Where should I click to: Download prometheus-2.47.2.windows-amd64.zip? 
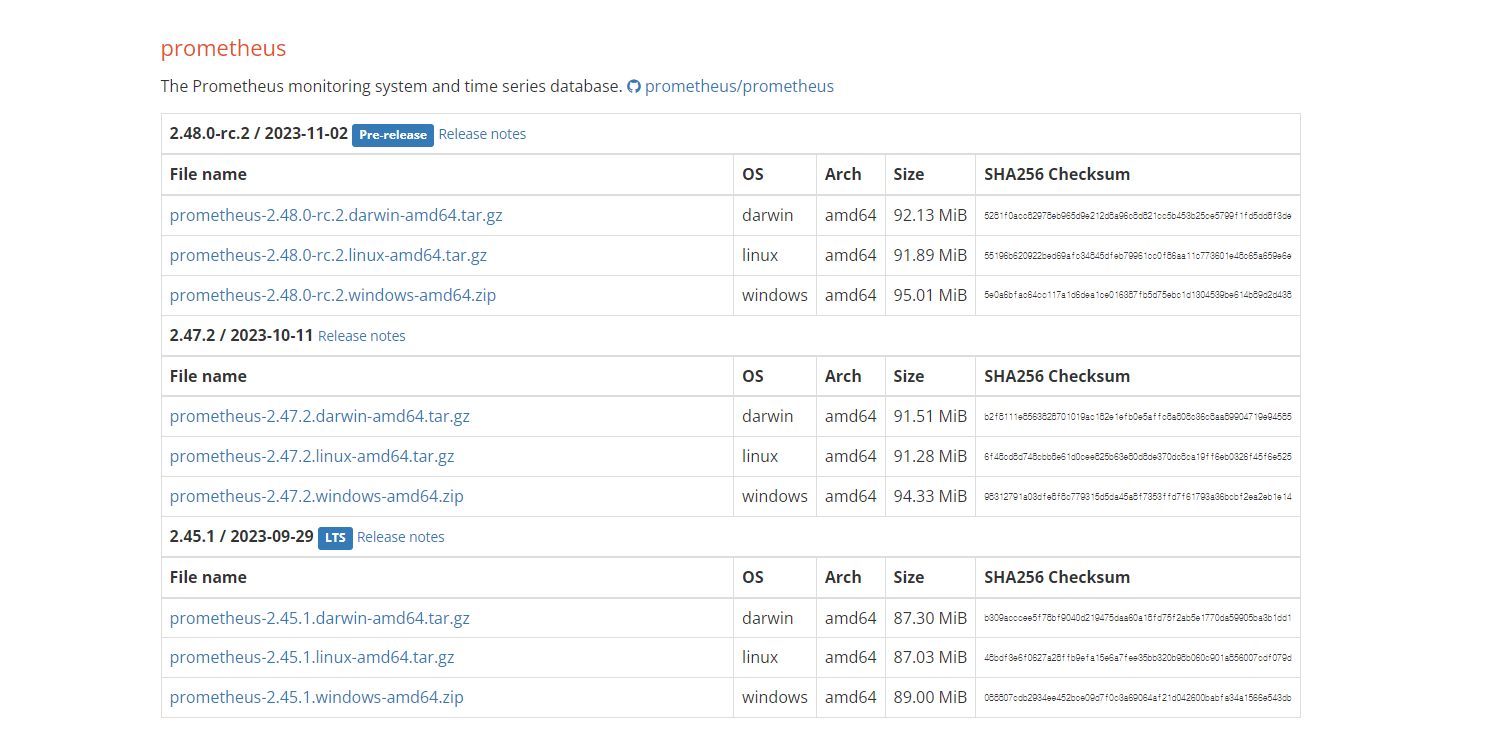(x=317, y=496)
